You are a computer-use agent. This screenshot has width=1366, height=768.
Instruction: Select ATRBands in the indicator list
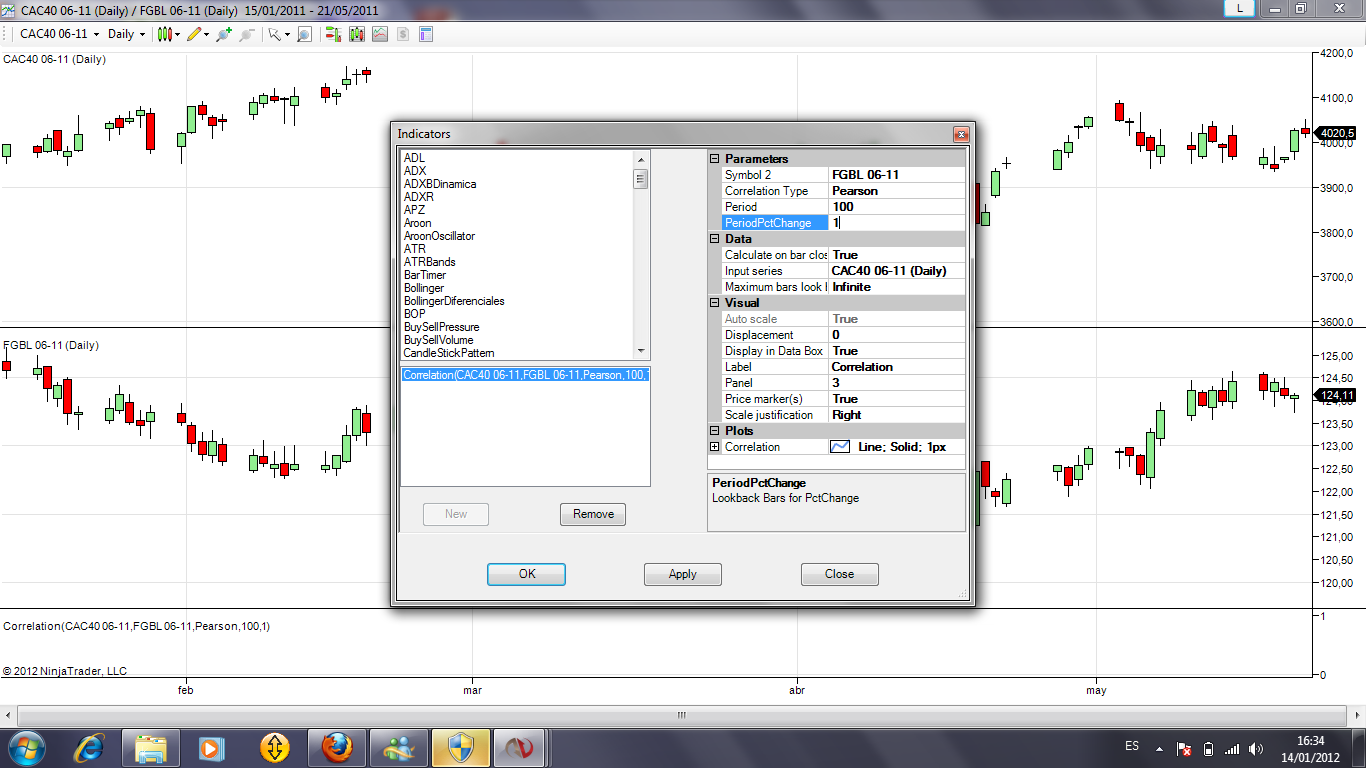click(x=429, y=262)
